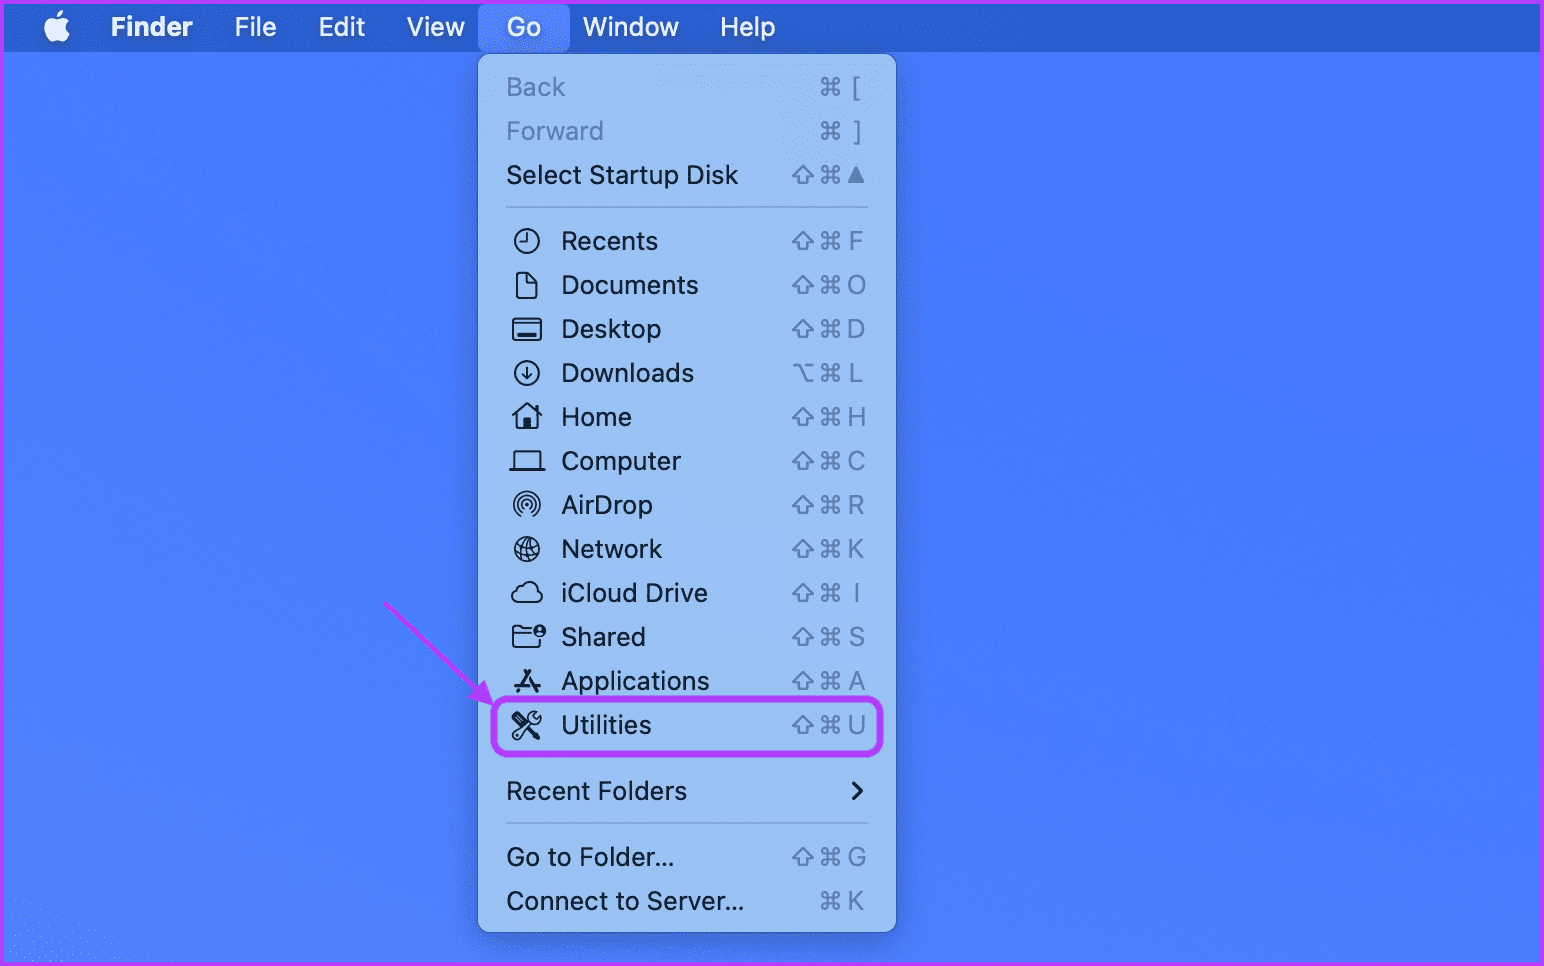1544x966 pixels.
Task: Open the View menu
Action: [x=435, y=27]
